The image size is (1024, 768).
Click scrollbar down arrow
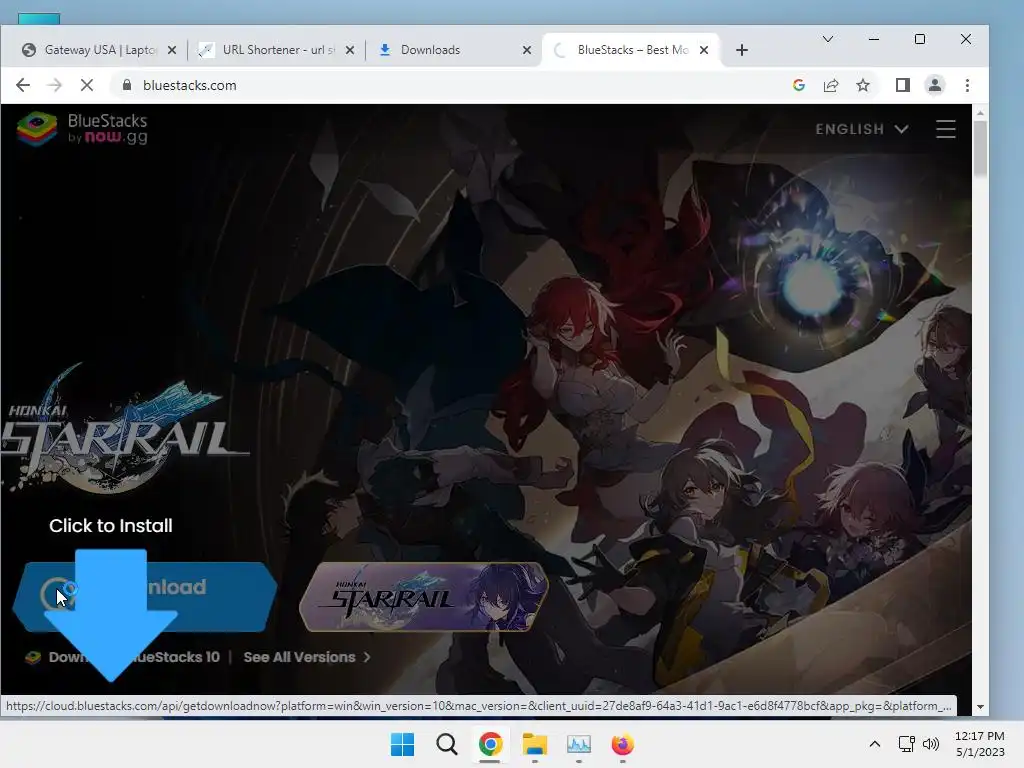[980, 707]
